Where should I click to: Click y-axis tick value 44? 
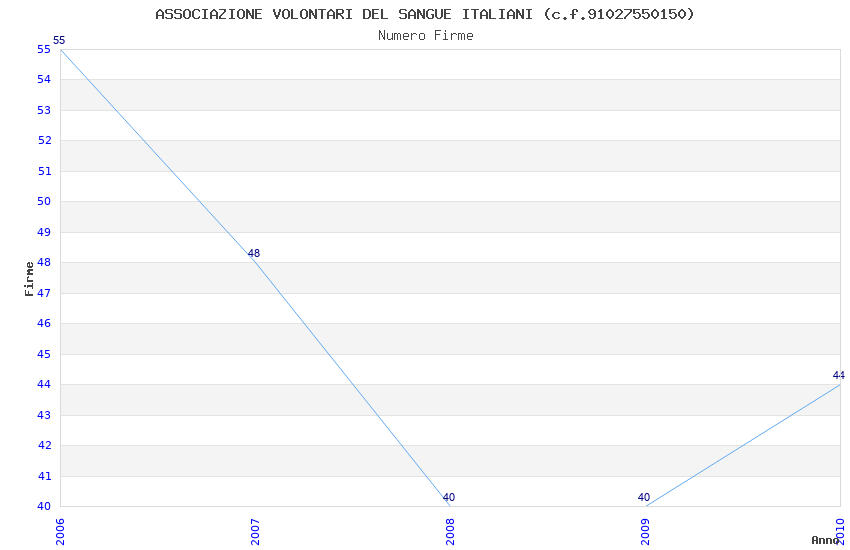(44, 384)
